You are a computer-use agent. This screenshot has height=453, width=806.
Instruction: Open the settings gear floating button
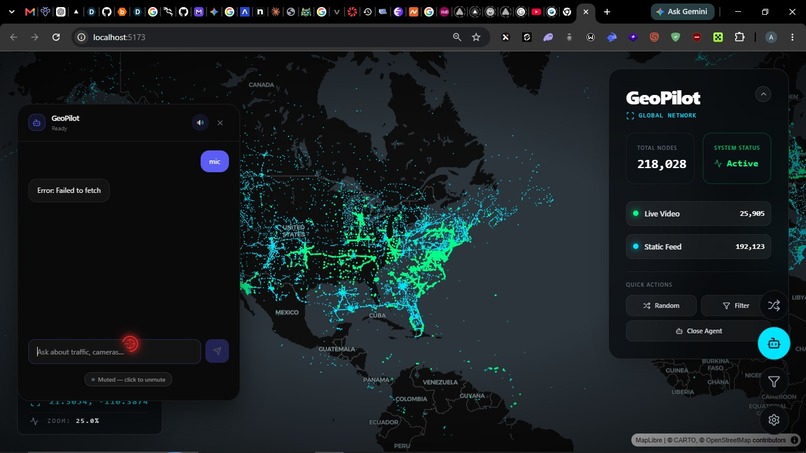pos(774,420)
